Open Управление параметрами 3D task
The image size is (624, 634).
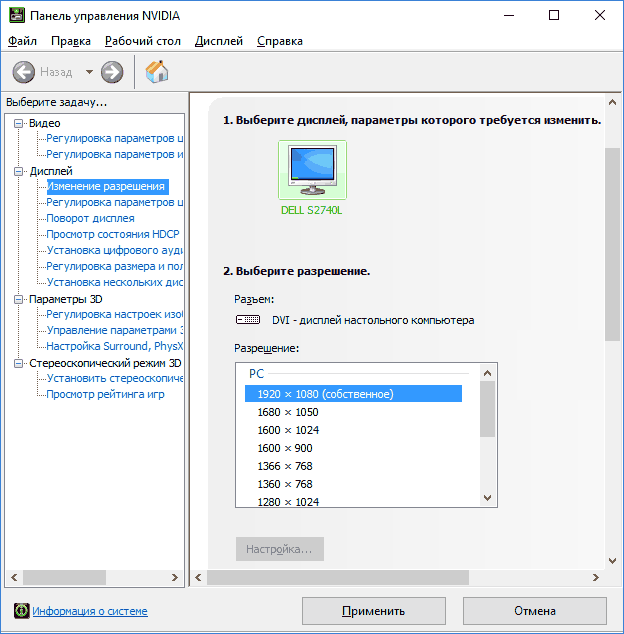pyautogui.click(x=114, y=330)
